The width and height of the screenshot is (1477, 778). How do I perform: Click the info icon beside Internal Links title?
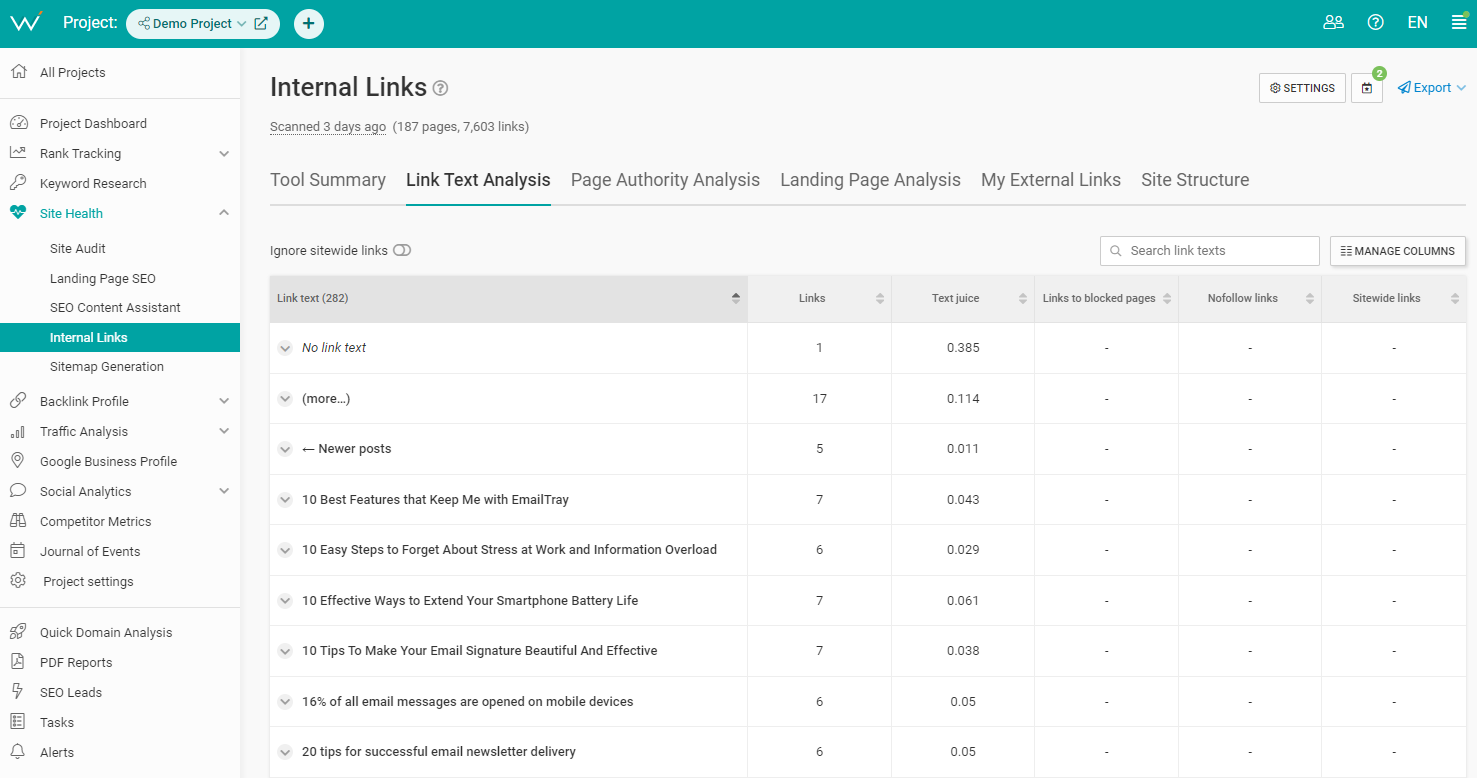tap(440, 88)
